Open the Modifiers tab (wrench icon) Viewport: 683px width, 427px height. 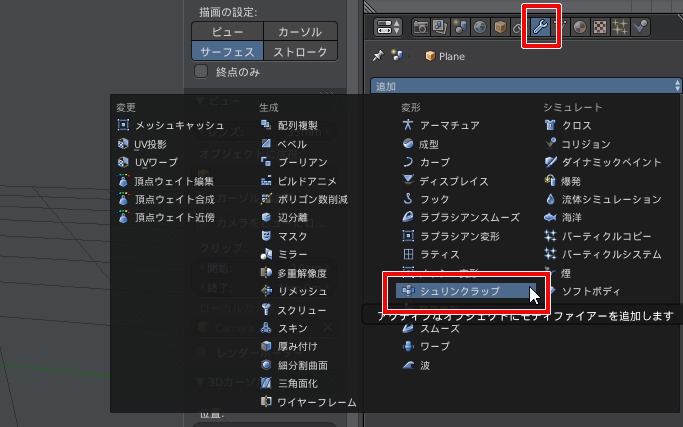pyautogui.click(x=541, y=27)
